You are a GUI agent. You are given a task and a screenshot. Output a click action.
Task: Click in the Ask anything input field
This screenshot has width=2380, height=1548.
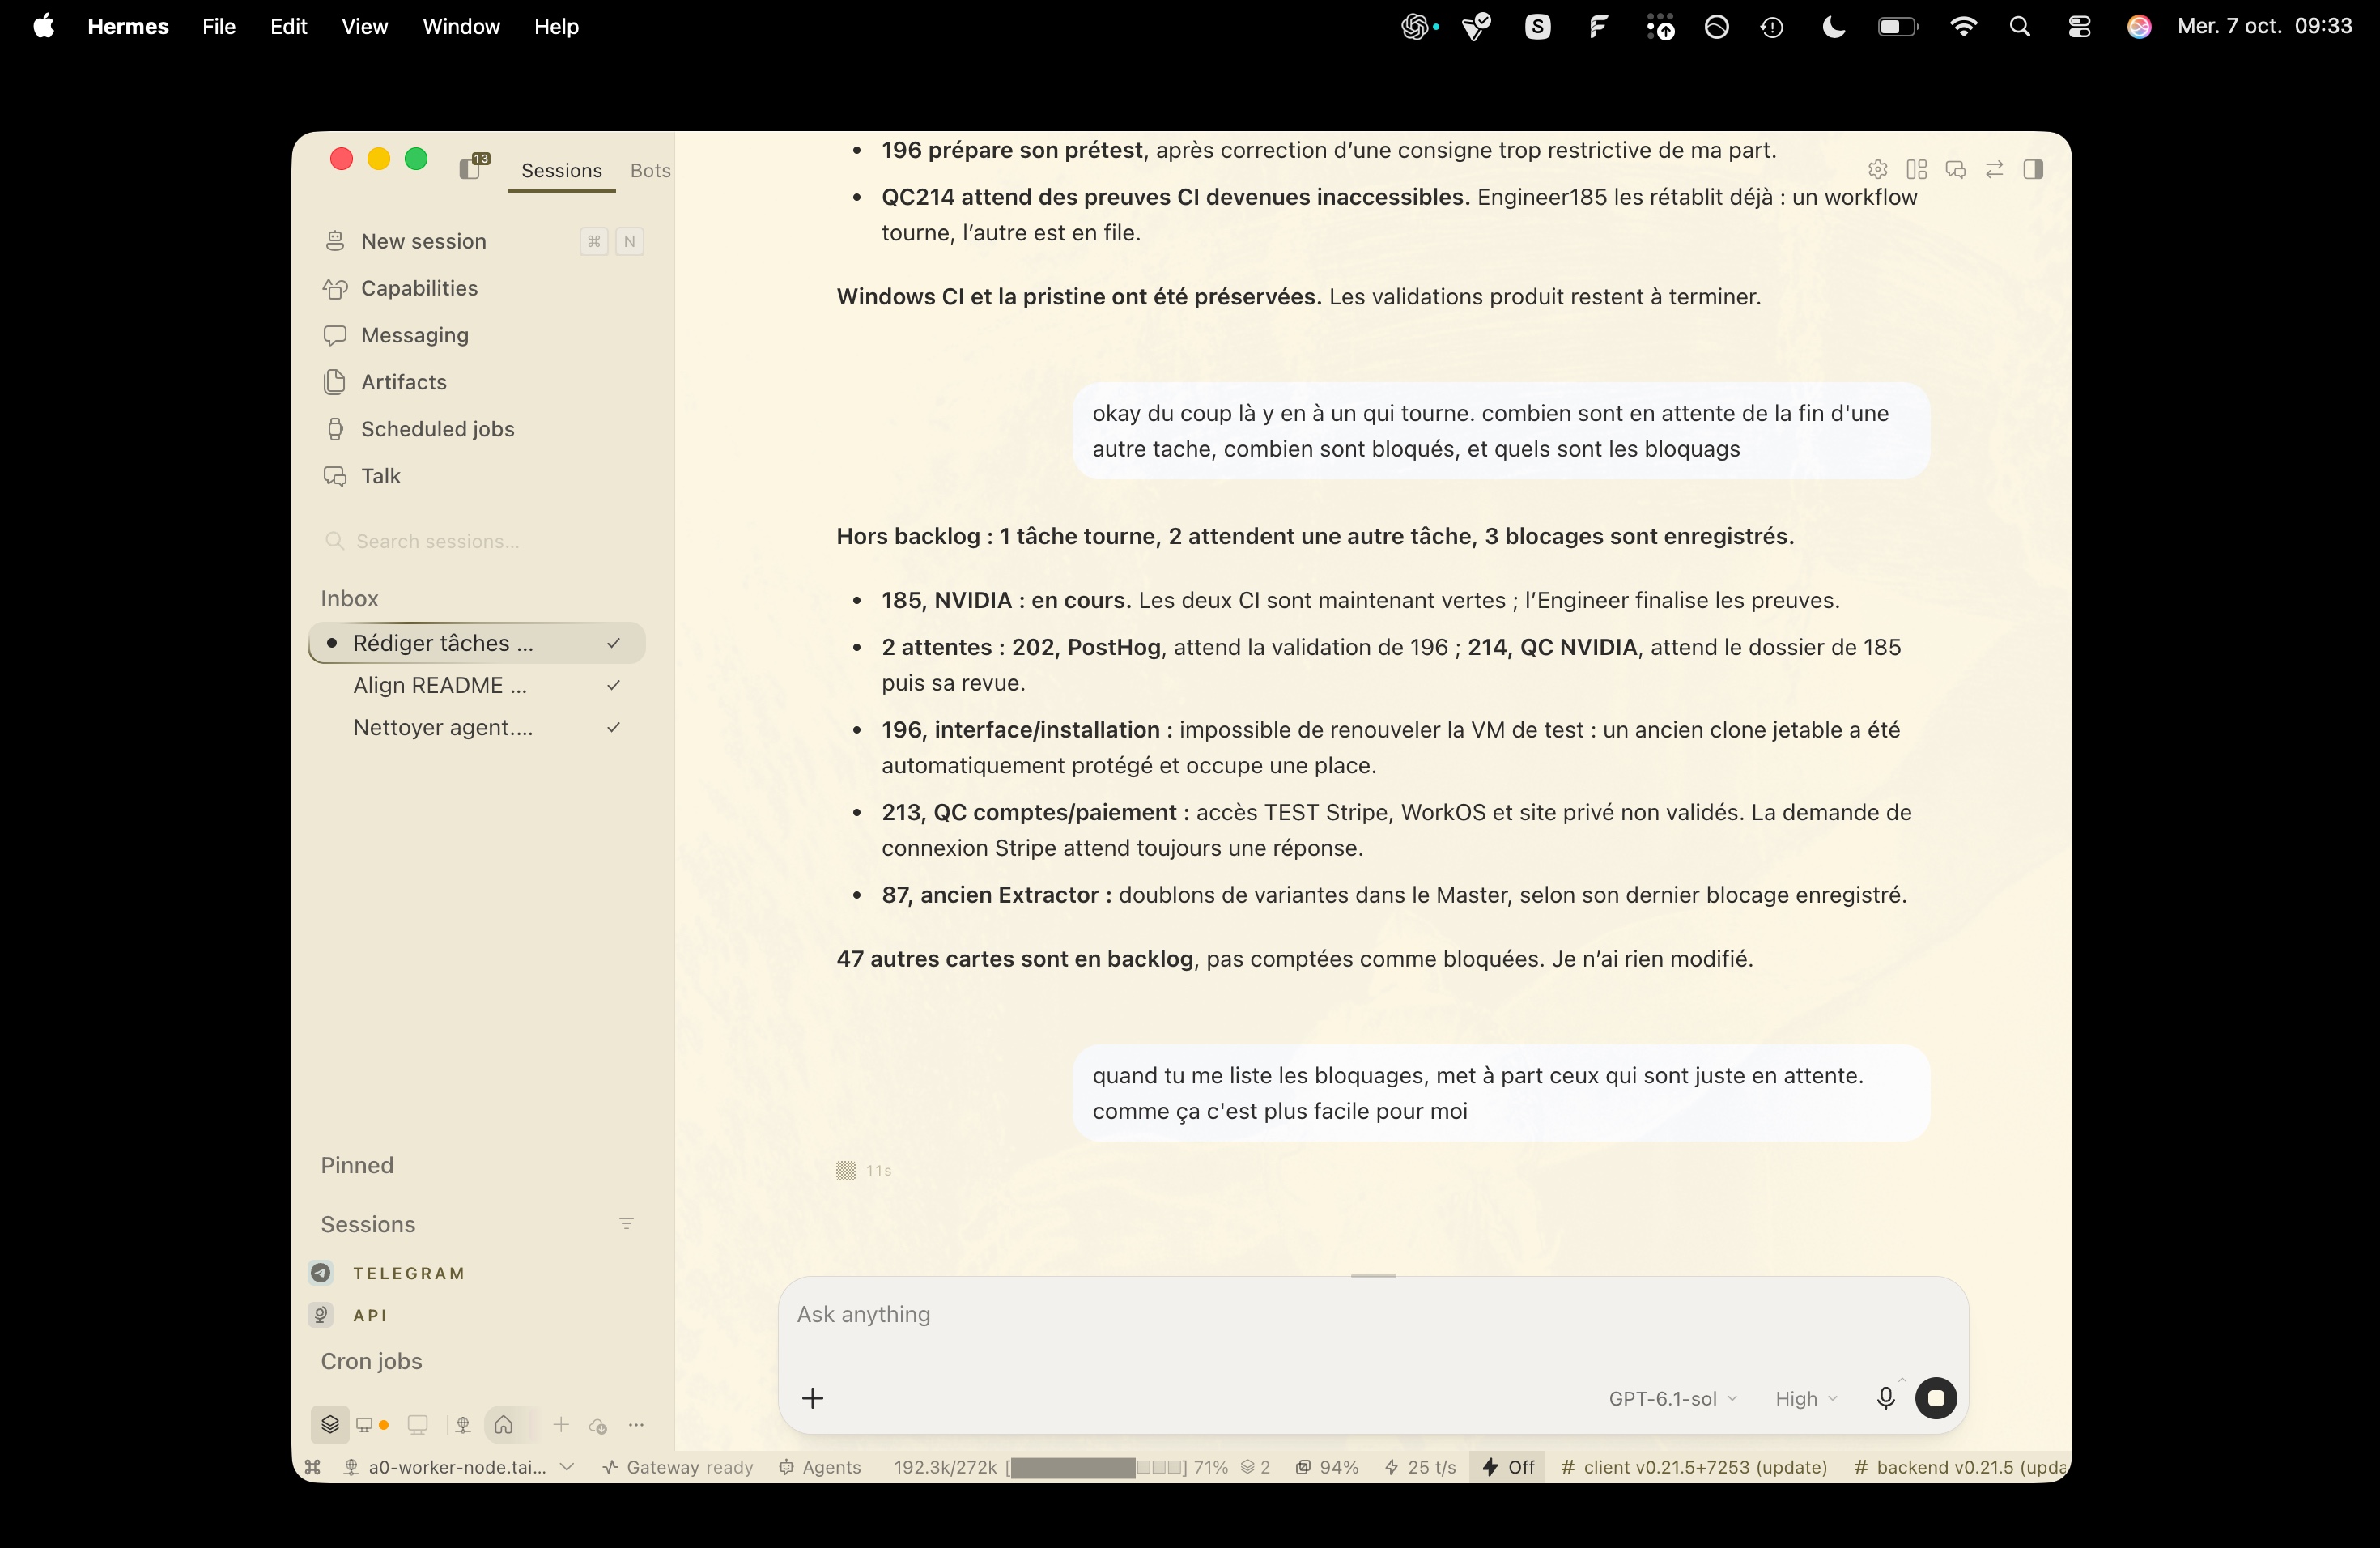(x=1373, y=1315)
